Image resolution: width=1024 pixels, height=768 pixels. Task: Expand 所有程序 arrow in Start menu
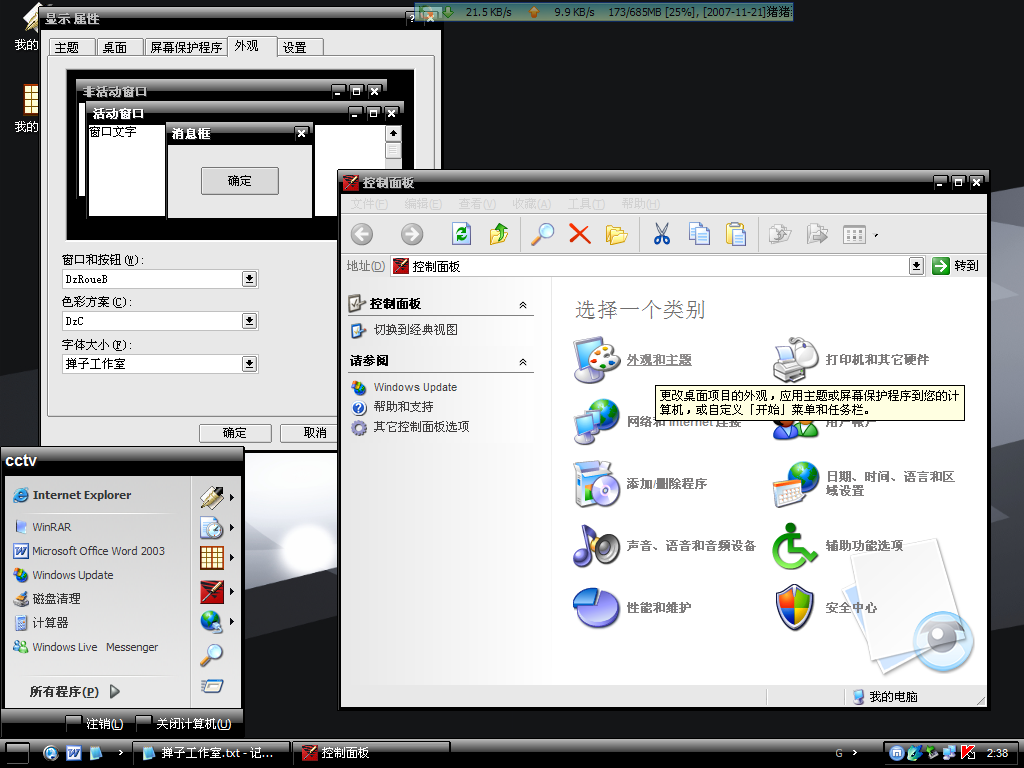coord(115,691)
